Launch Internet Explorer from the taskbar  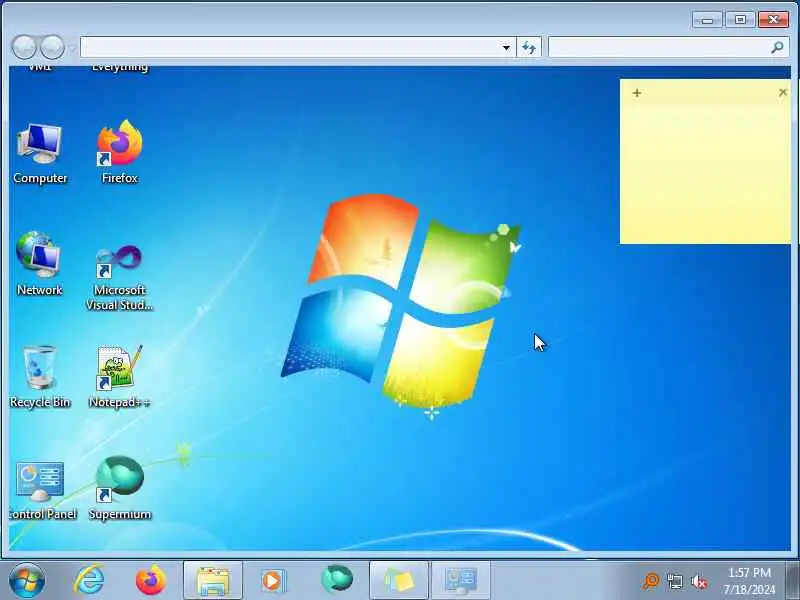89,580
